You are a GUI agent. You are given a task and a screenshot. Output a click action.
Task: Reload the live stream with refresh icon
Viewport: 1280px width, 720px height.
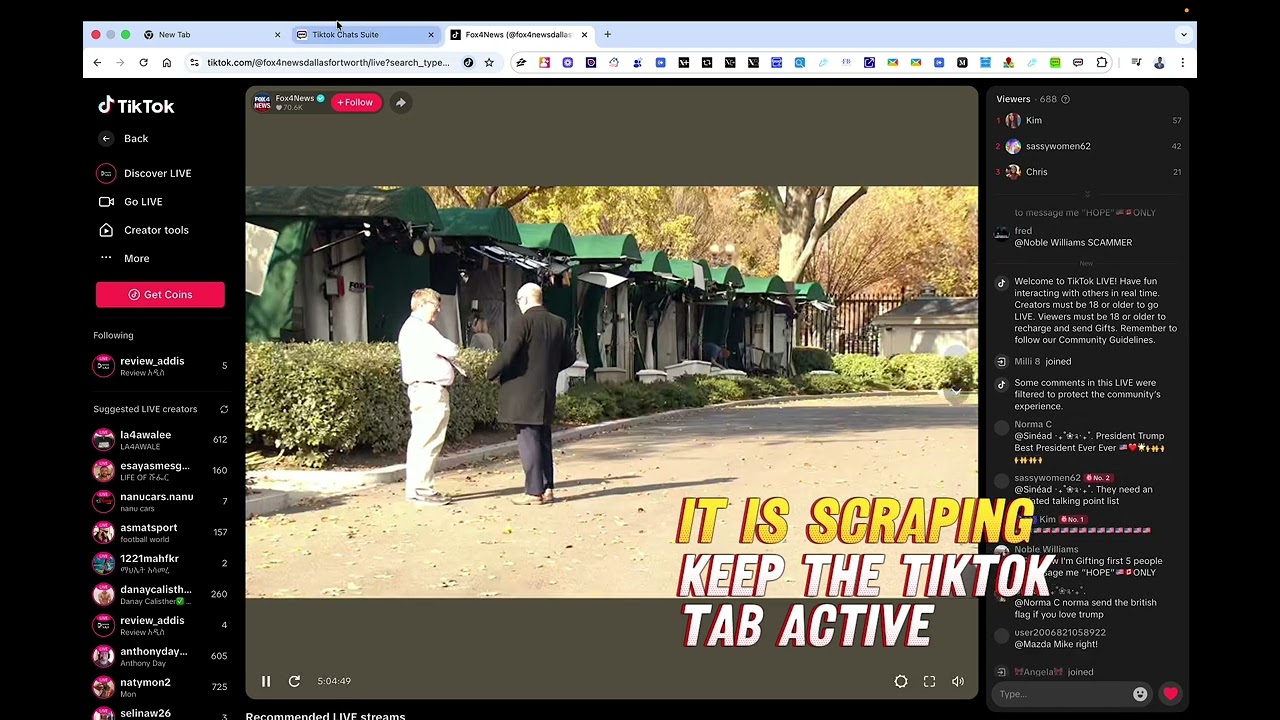click(294, 681)
